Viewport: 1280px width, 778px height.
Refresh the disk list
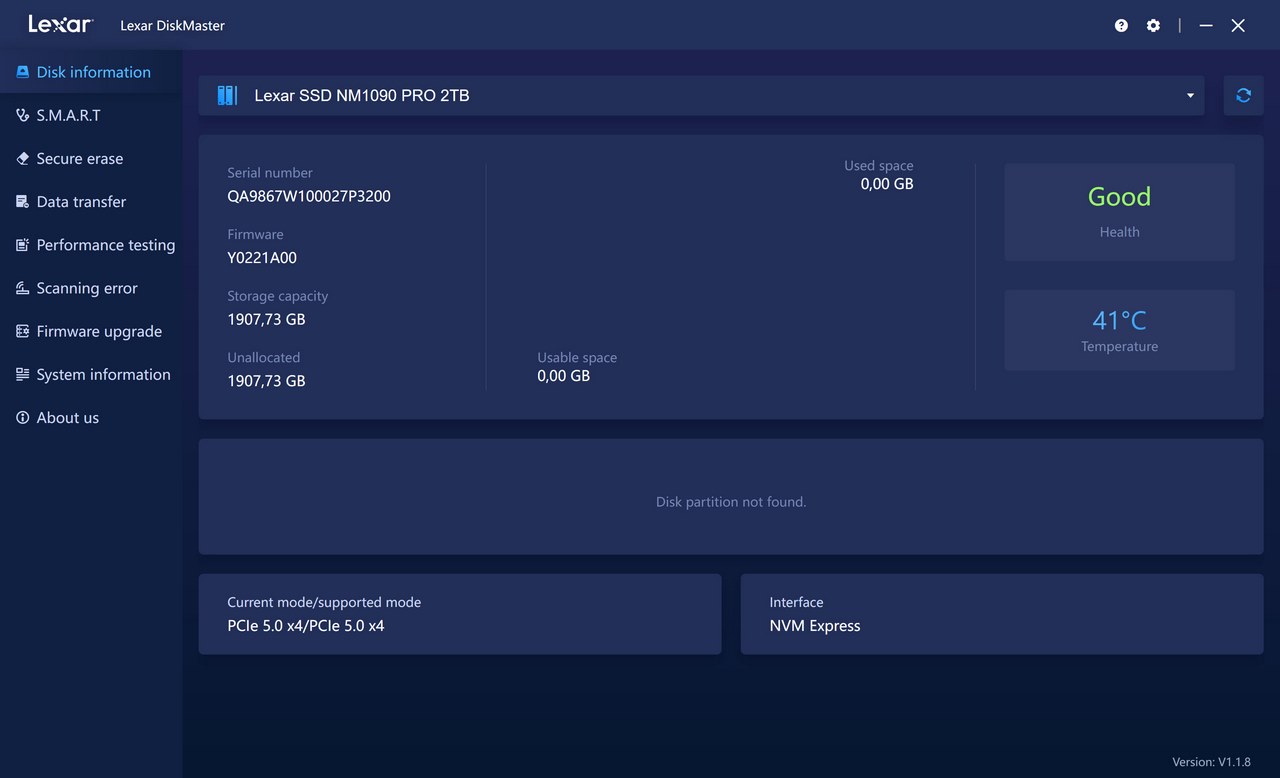tap(1243, 95)
